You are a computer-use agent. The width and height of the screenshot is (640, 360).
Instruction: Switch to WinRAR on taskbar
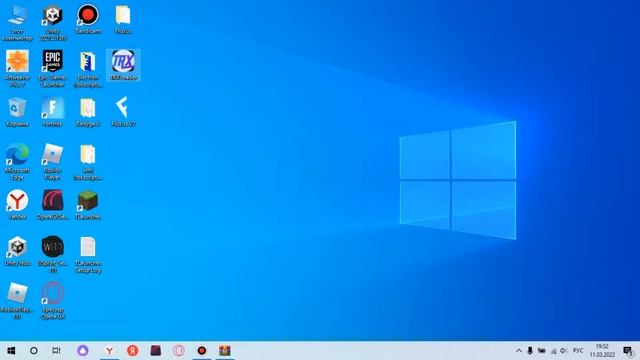(x=224, y=351)
